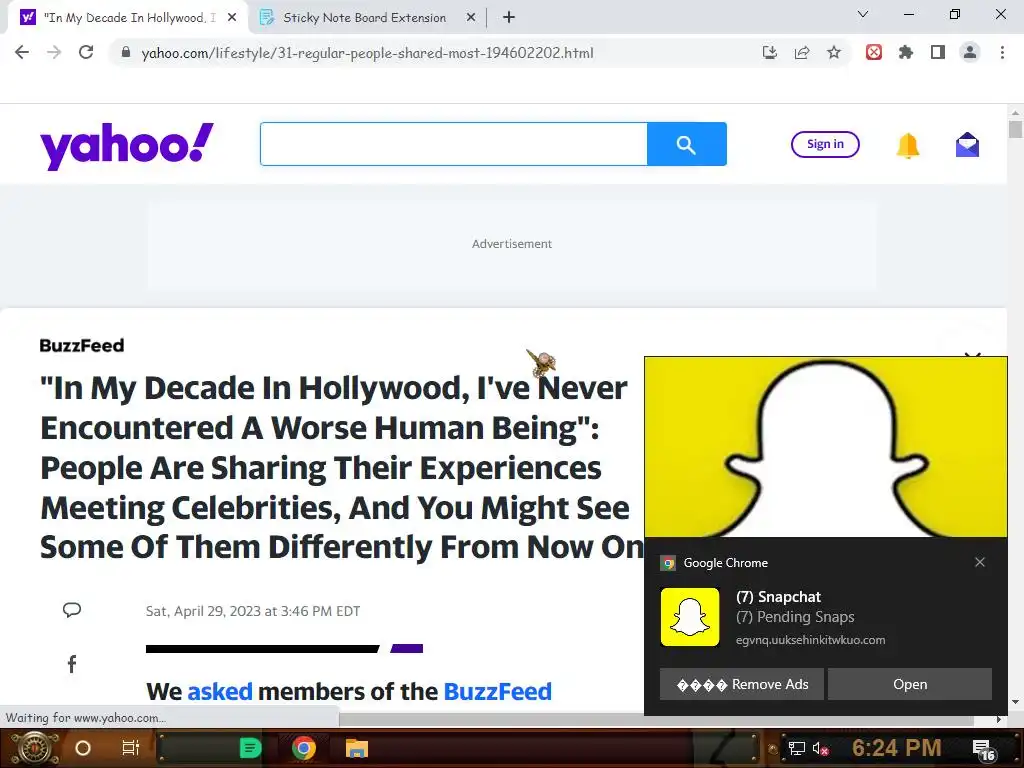Open Task View on taskbar
The width and height of the screenshot is (1024, 768).
pyautogui.click(x=131, y=748)
